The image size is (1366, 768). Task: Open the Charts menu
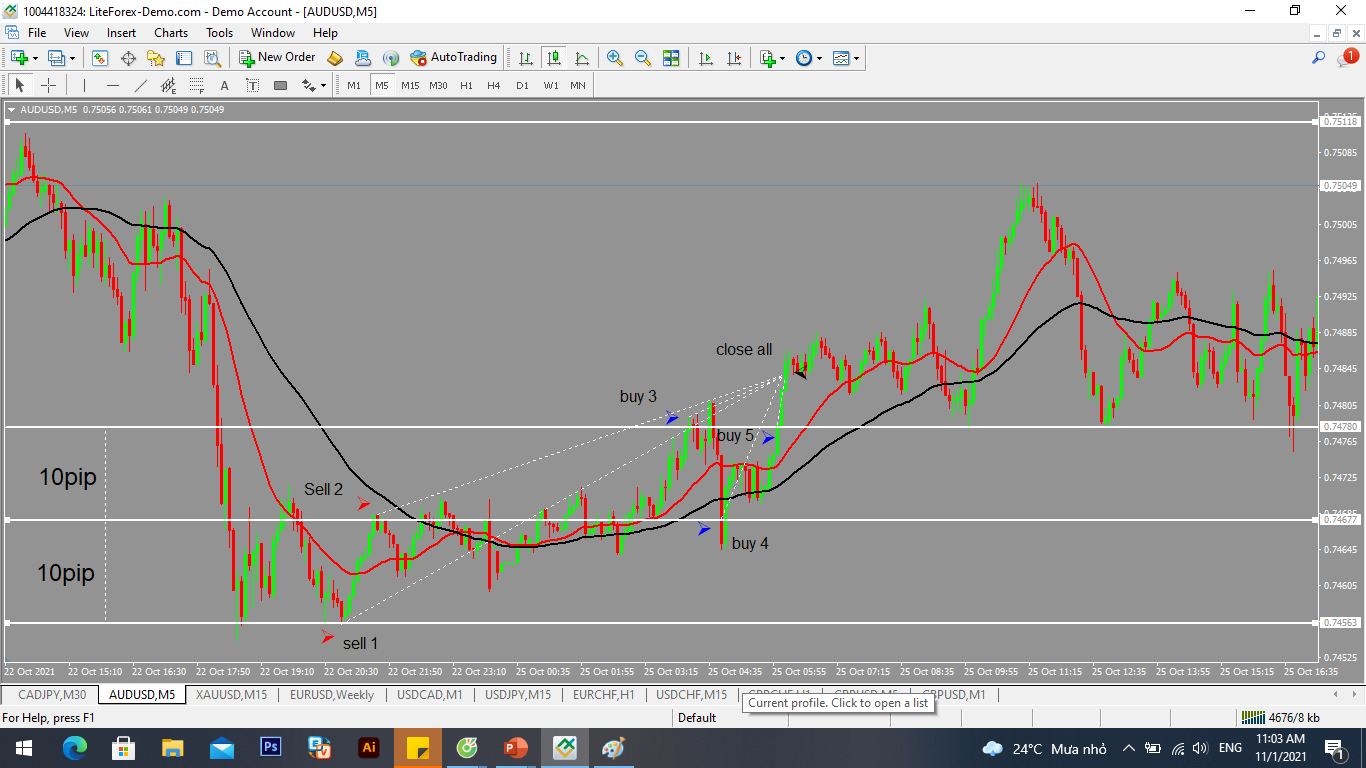tap(170, 33)
